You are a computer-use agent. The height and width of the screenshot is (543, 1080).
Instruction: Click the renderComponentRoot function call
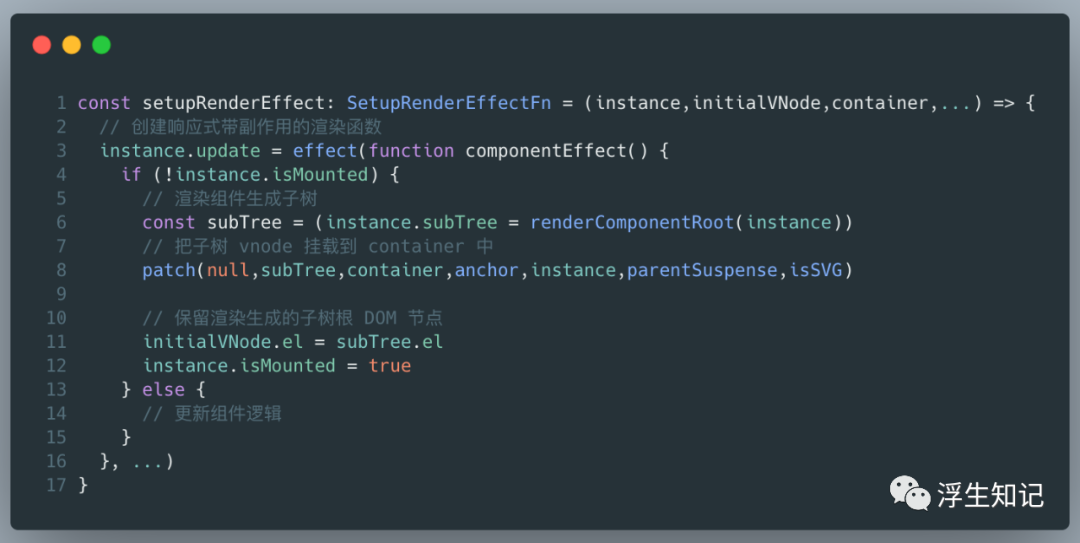(632, 222)
